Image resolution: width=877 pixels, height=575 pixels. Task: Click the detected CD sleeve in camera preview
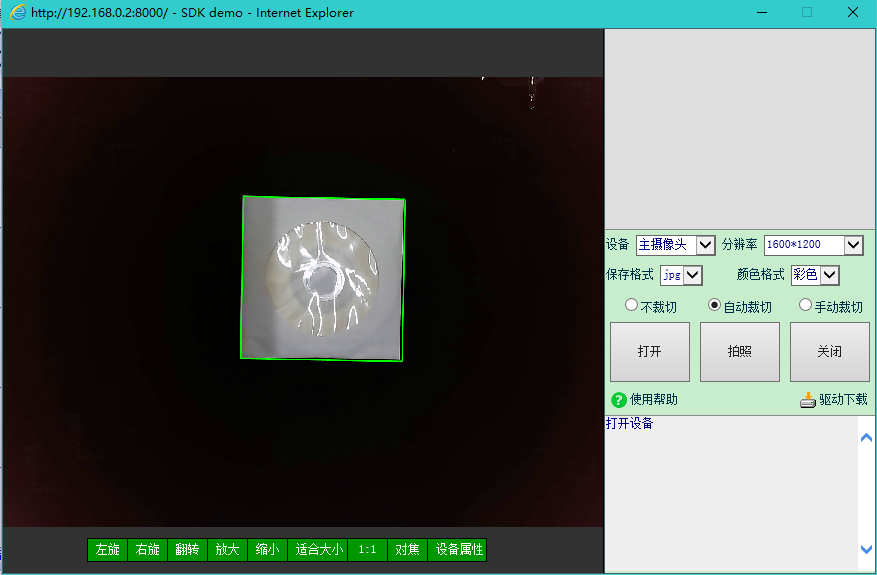[323, 279]
